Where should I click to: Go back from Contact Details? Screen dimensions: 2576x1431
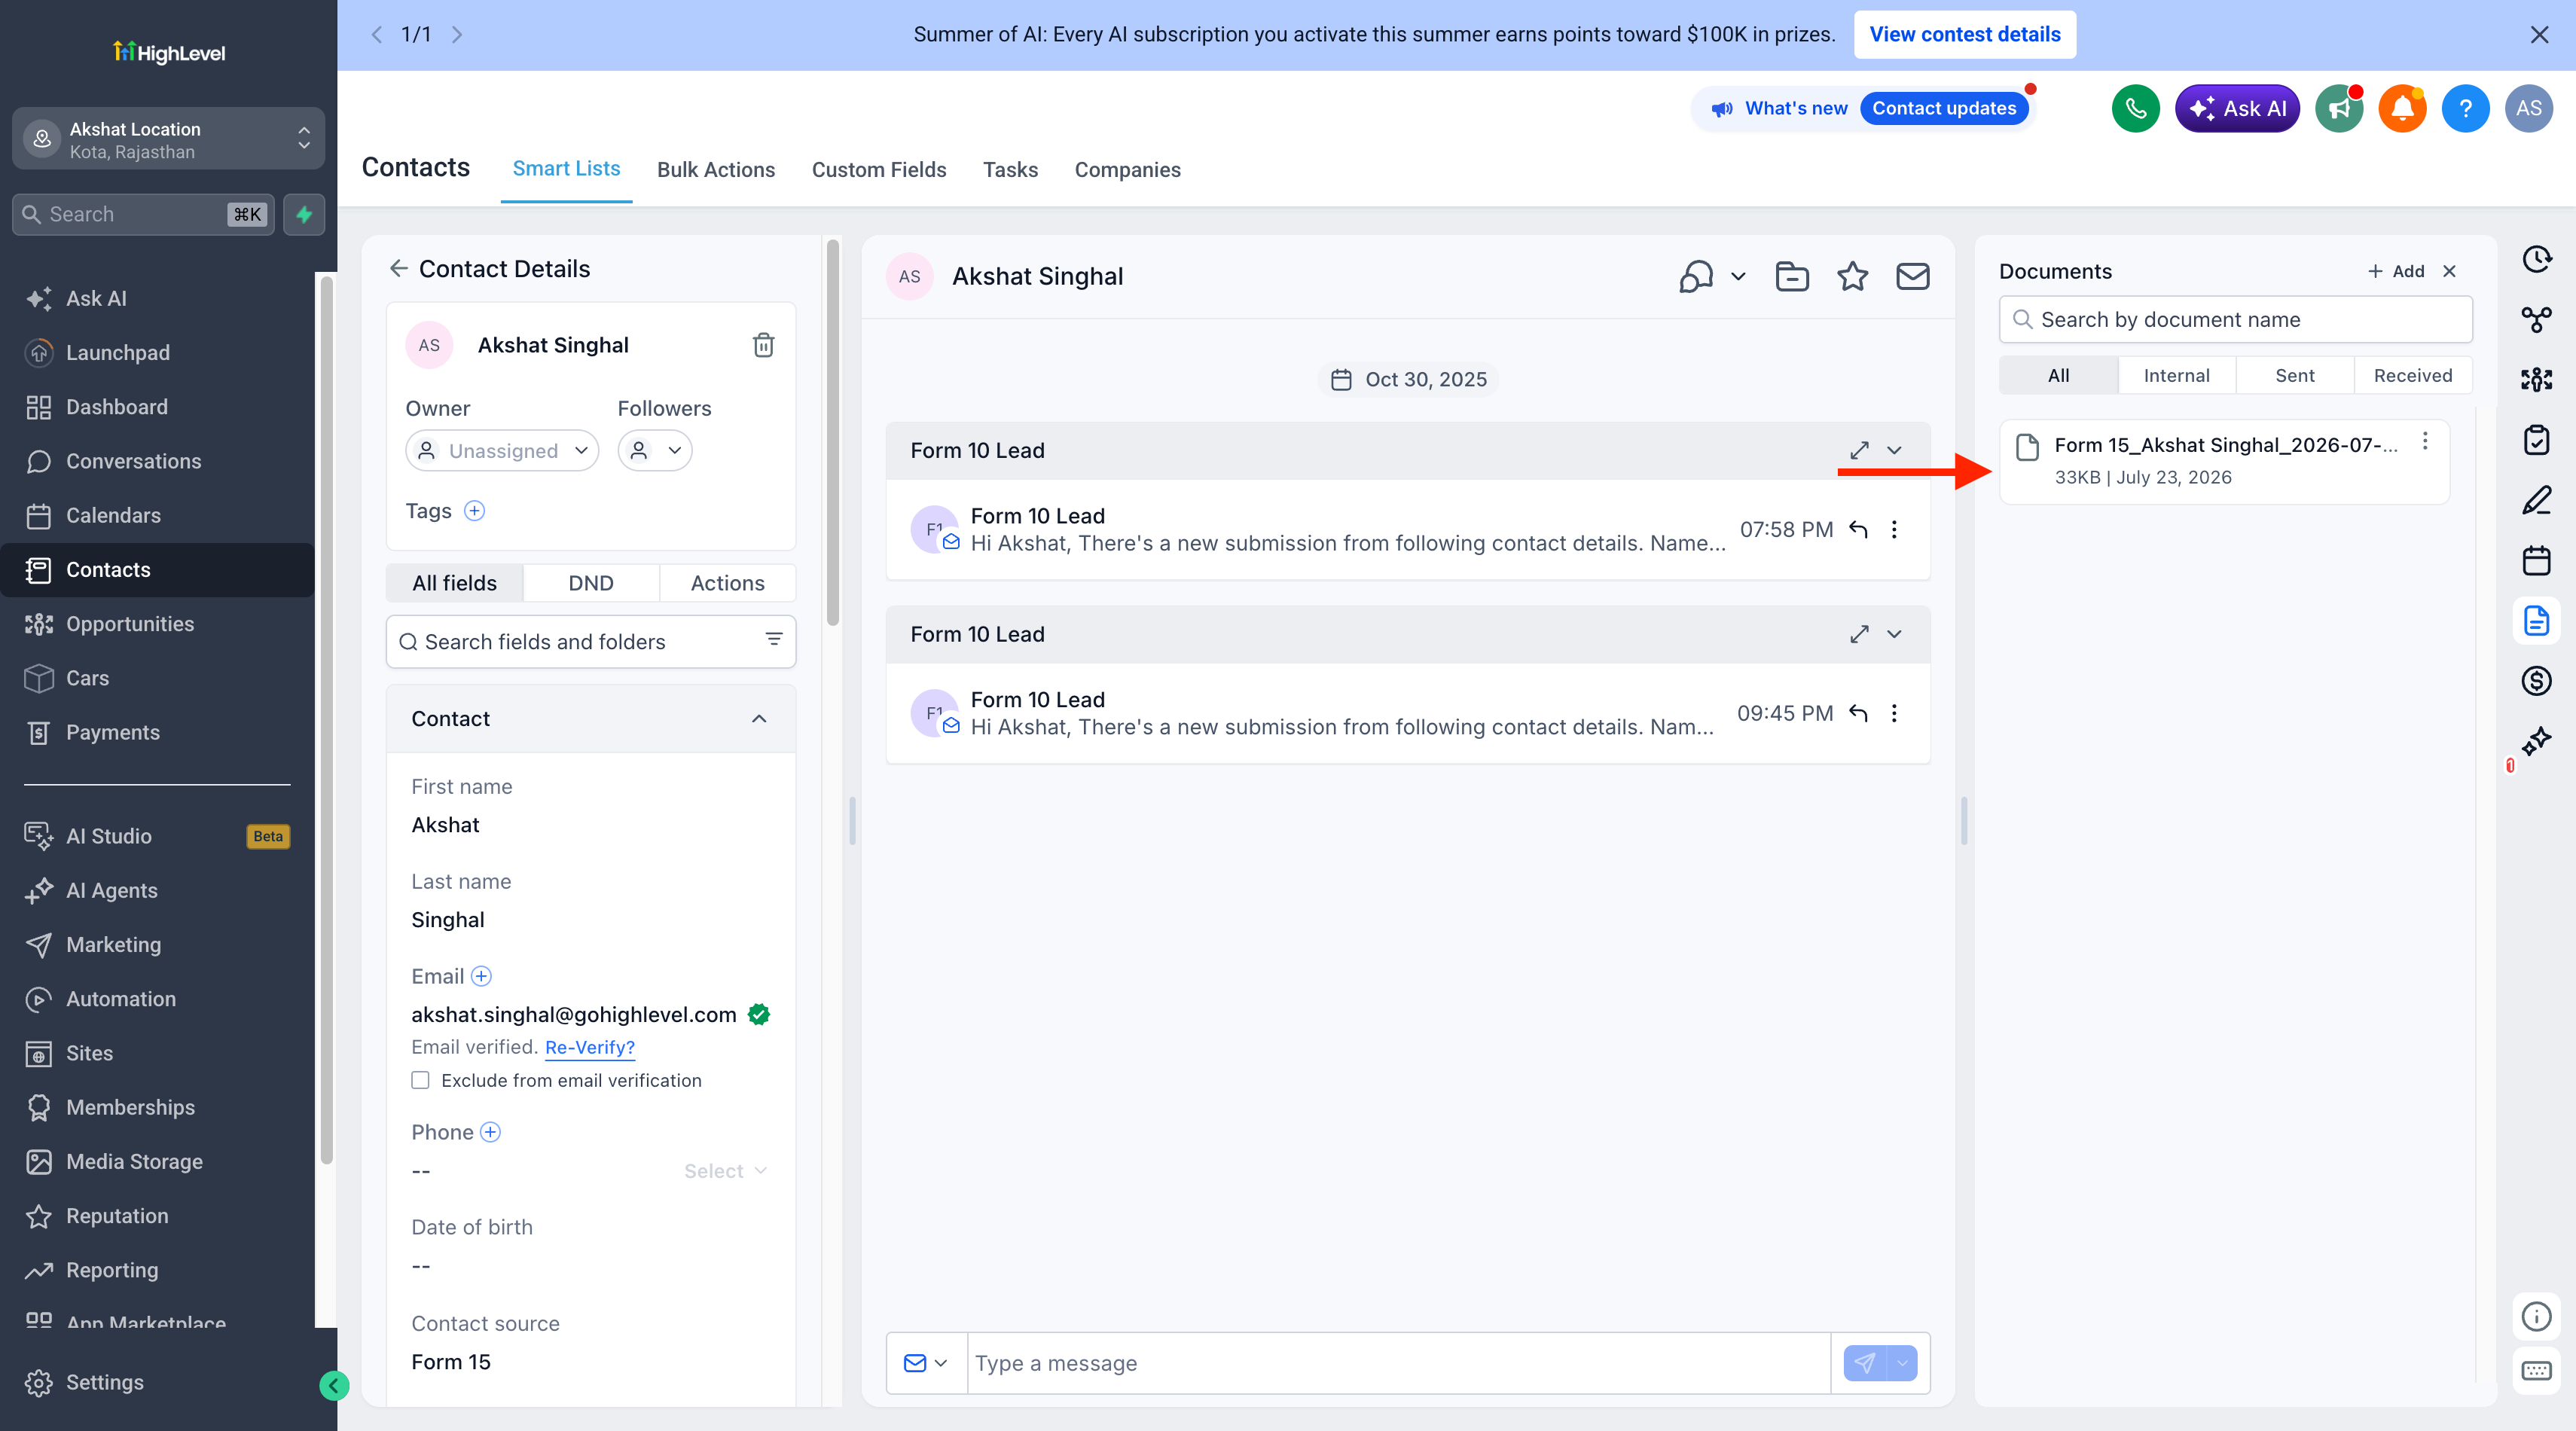398,268
